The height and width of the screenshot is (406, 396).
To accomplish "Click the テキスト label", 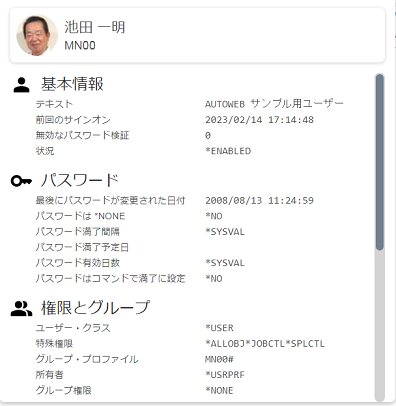I will [x=54, y=104].
